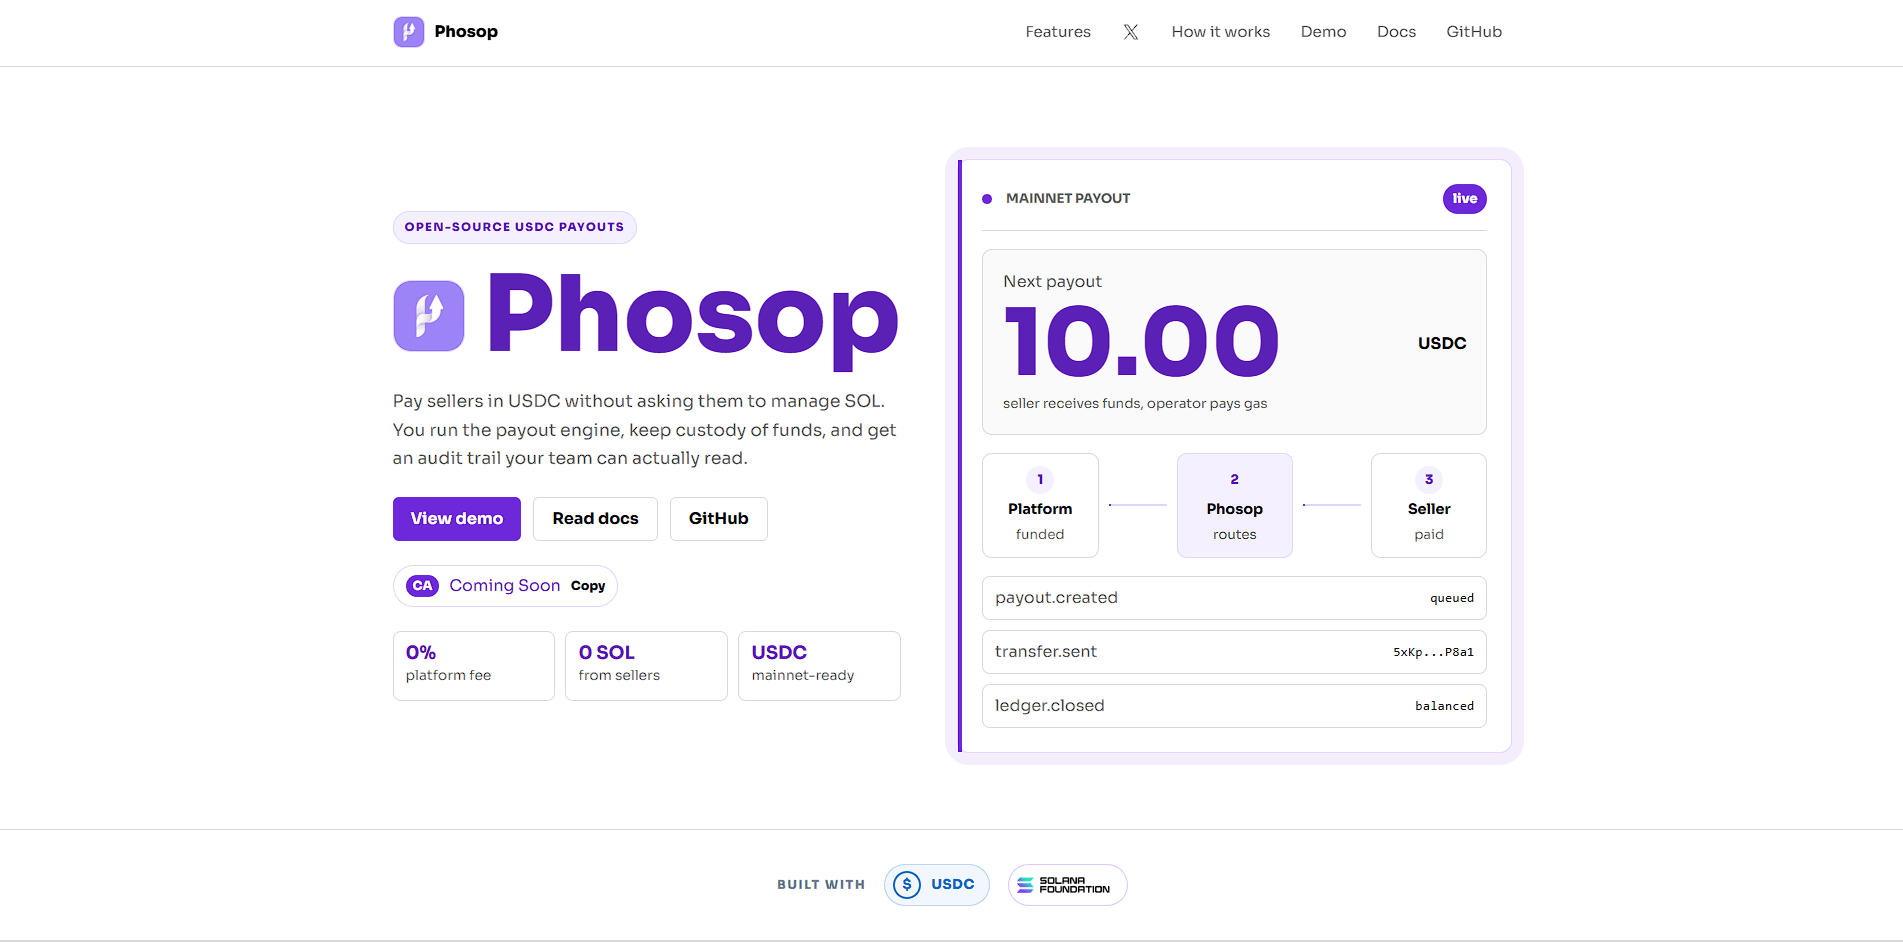
Task: Open Docs from the navigation bar
Action: (x=1397, y=32)
